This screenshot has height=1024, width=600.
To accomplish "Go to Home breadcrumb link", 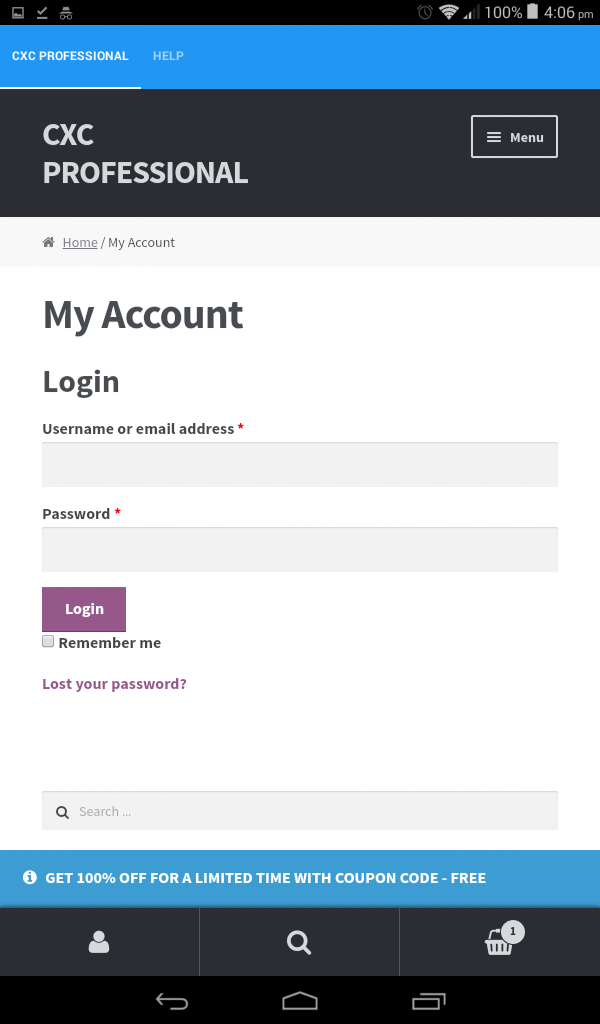I will 80,243.
